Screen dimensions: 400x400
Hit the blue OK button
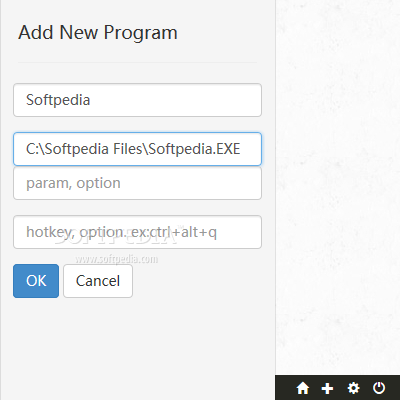tap(36, 281)
